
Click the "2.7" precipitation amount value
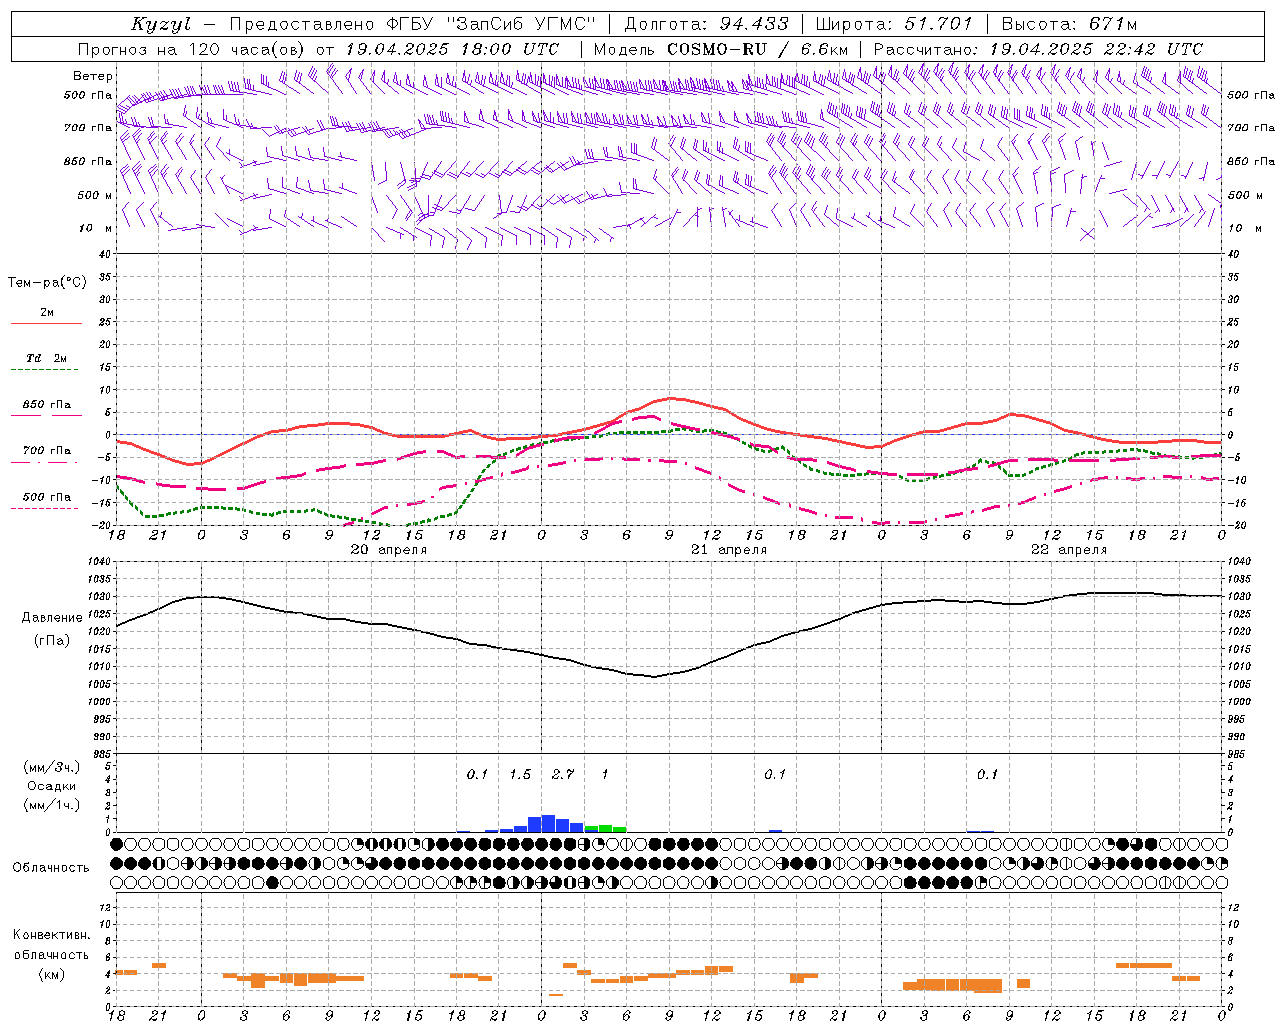(x=563, y=775)
